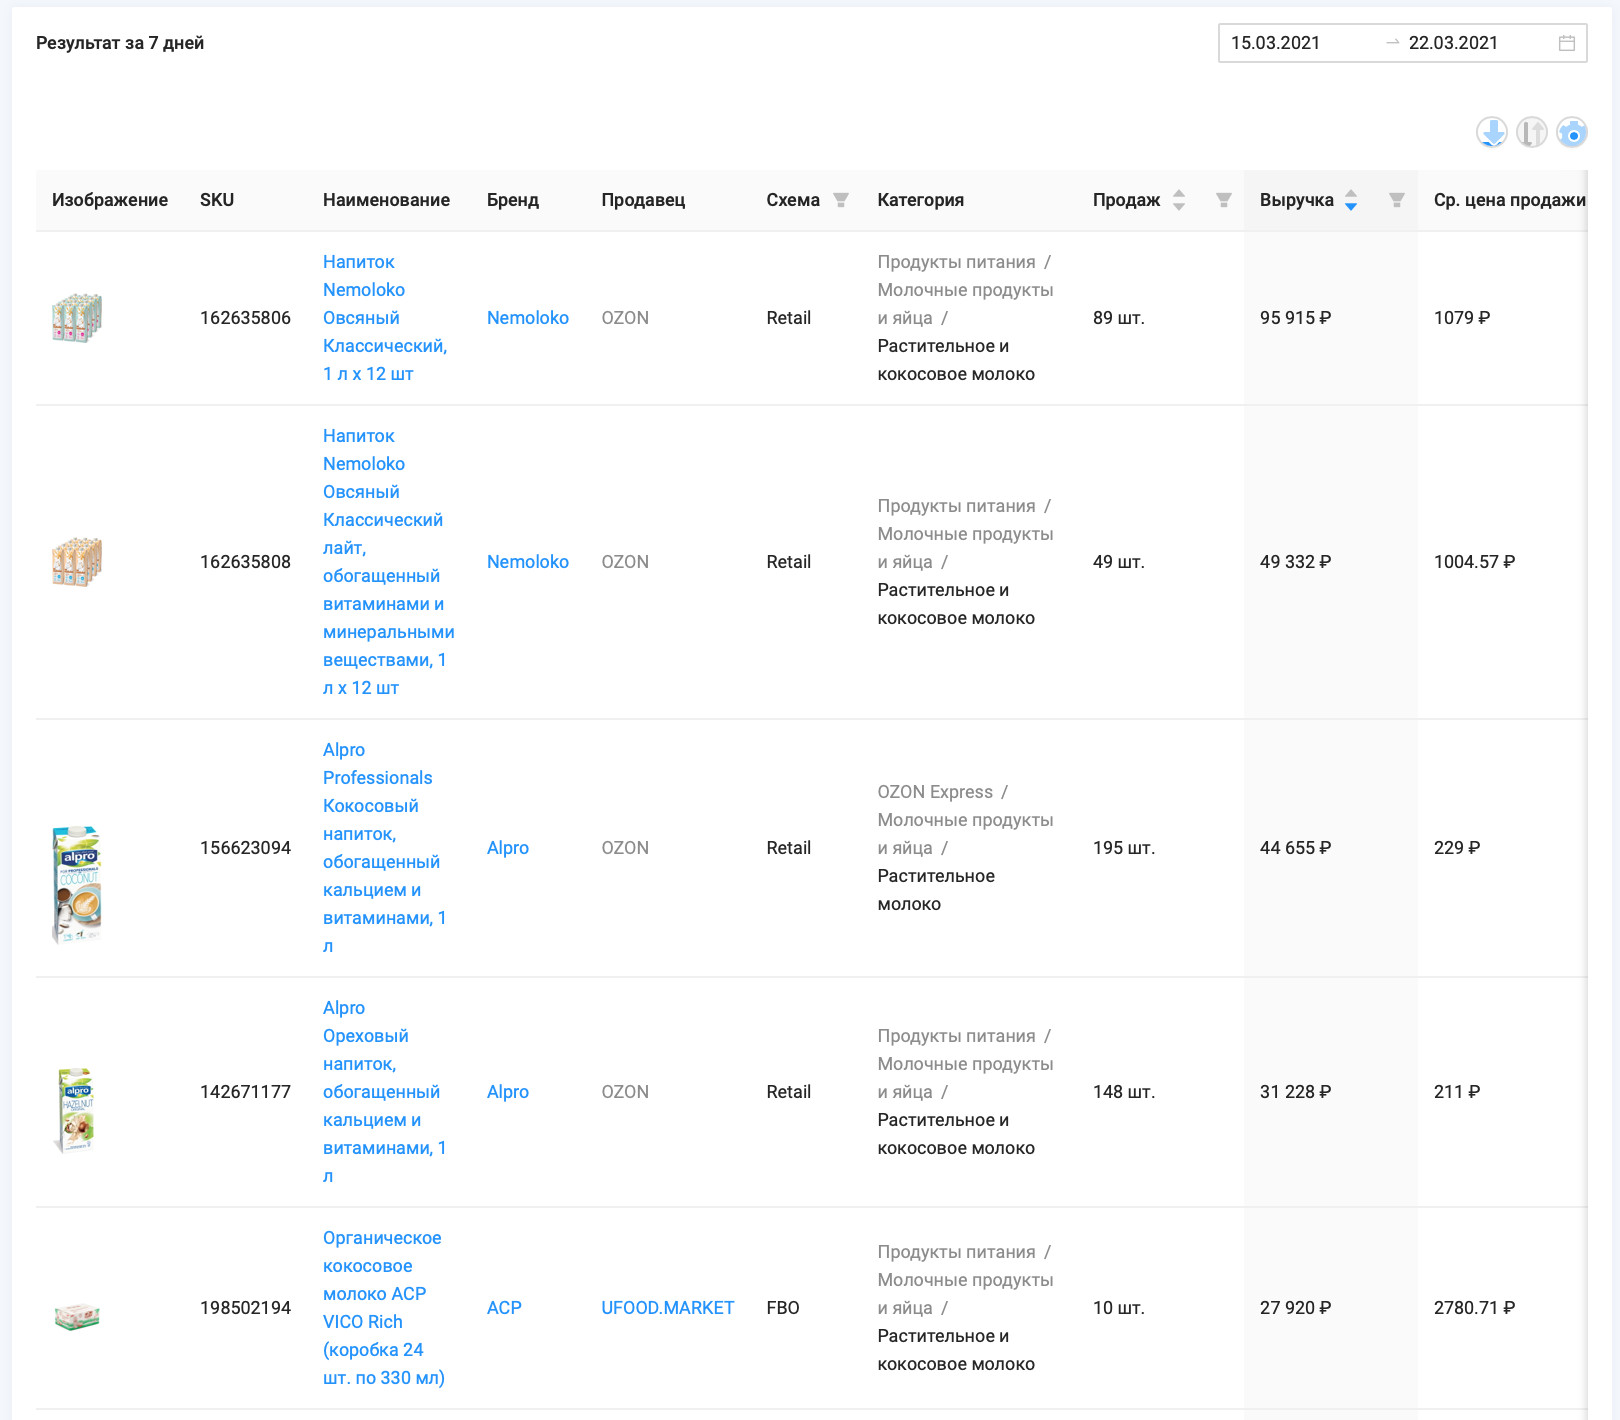Click OZON Express category text
This screenshot has width=1620, height=1420.
(935, 792)
